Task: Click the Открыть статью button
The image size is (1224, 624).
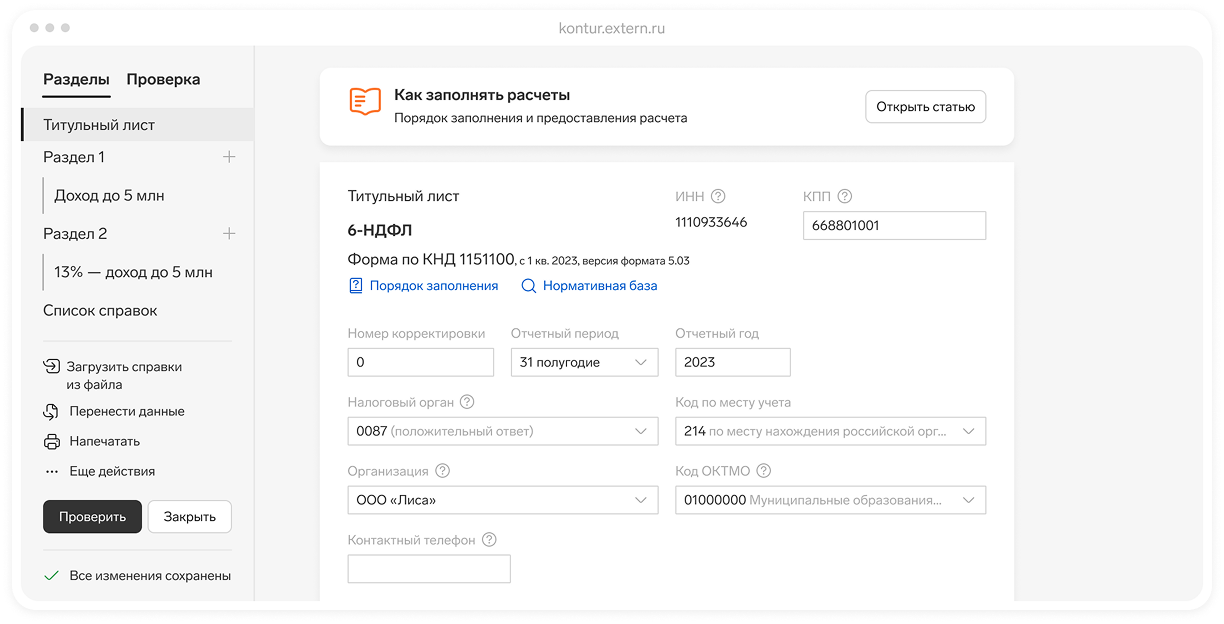Action: point(925,107)
